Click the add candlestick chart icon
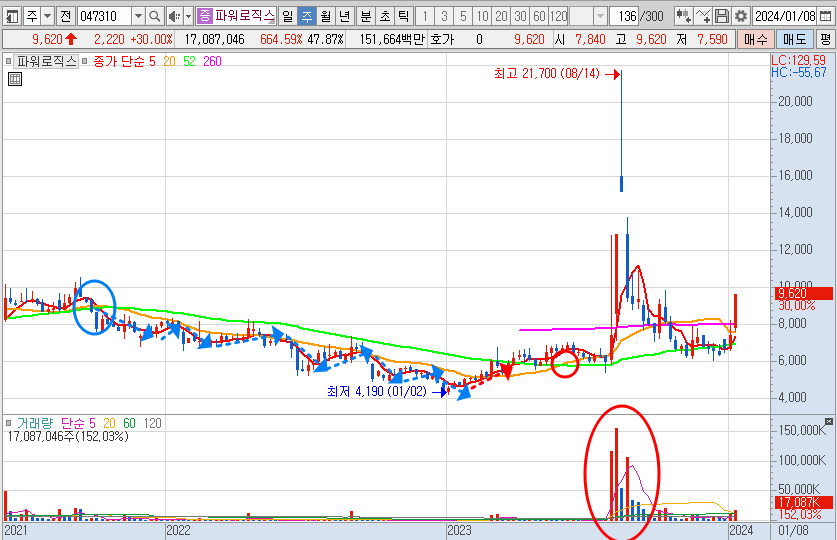The width and height of the screenshot is (837, 540). click(x=684, y=16)
